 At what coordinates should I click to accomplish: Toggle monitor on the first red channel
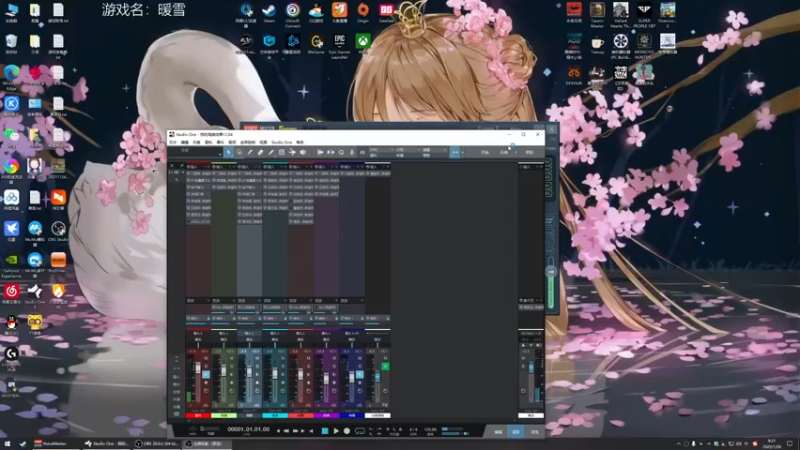(x=206, y=374)
